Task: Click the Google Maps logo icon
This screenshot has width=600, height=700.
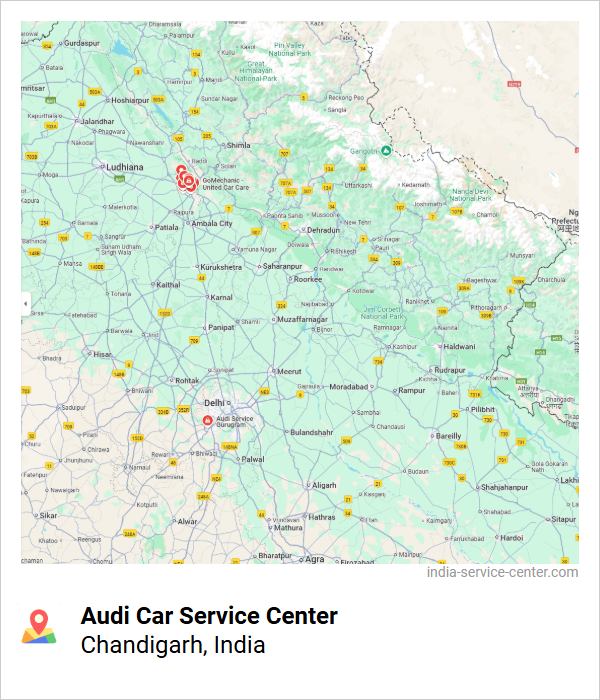Action: (x=39, y=626)
